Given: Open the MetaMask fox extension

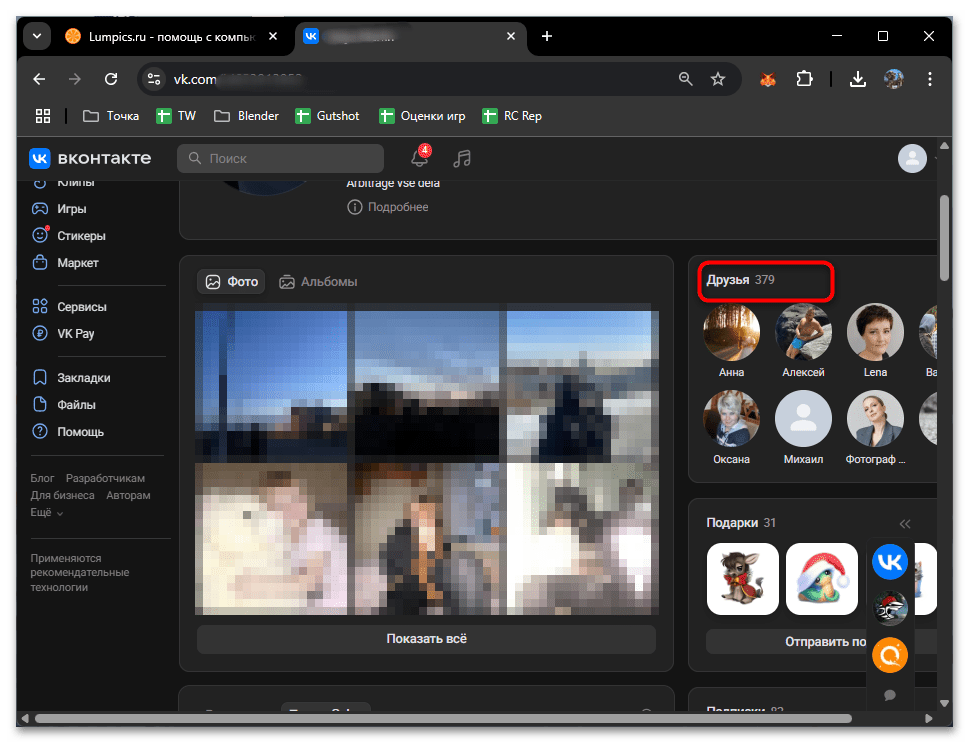Looking at the screenshot, I should 768,79.
